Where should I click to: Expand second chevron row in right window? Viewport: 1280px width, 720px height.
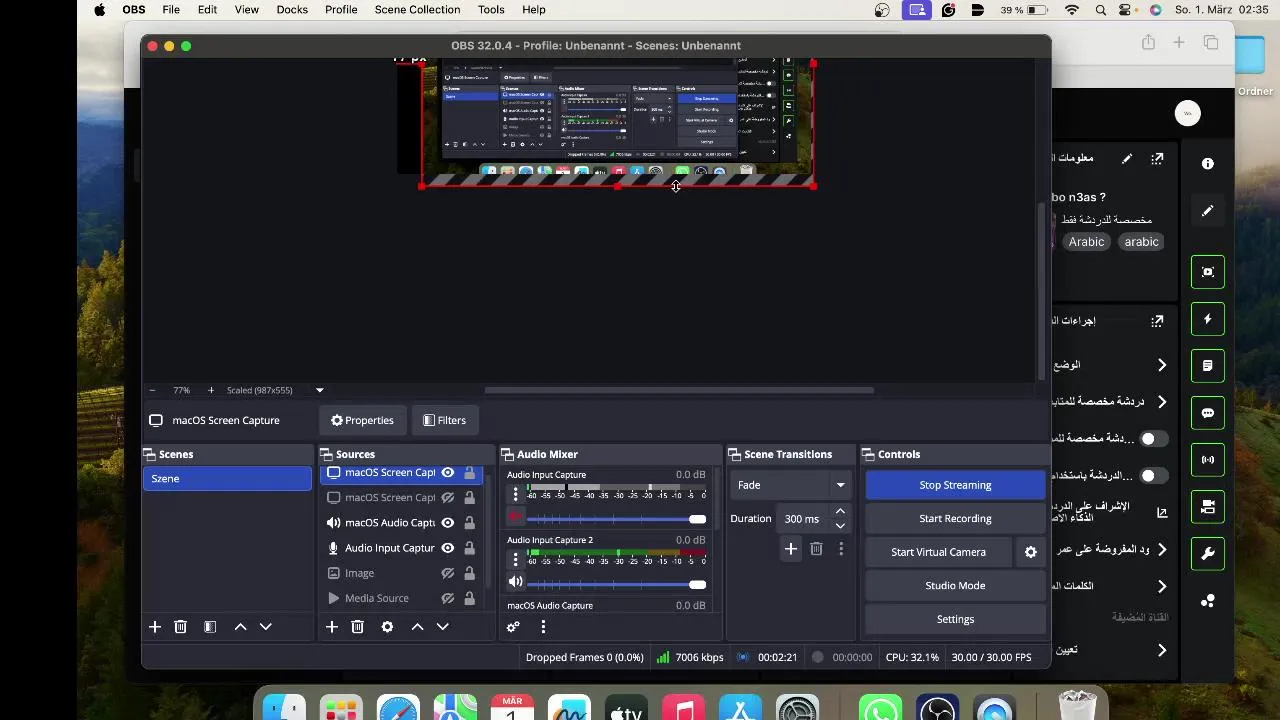(x=1162, y=402)
